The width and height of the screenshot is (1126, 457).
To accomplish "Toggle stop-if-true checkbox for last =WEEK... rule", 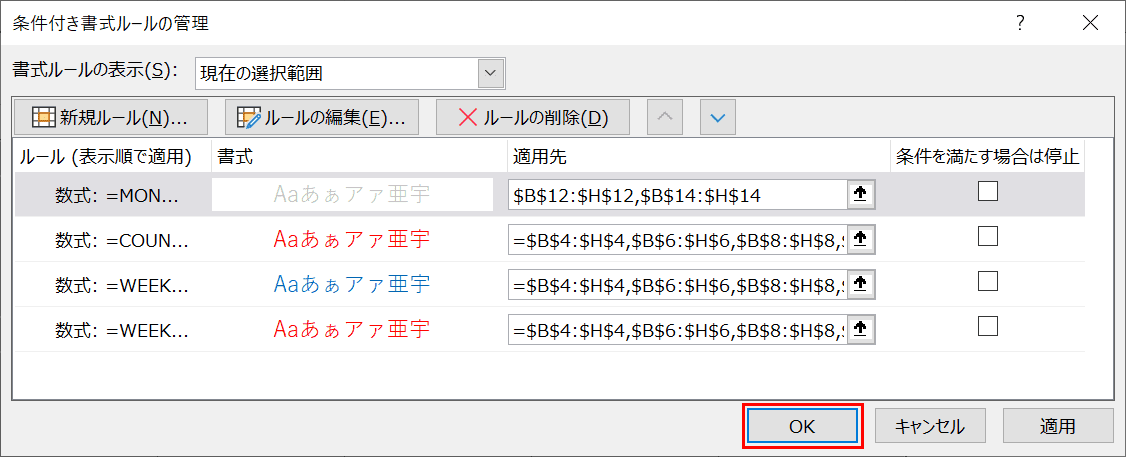I will pyautogui.click(x=988, y=326).
